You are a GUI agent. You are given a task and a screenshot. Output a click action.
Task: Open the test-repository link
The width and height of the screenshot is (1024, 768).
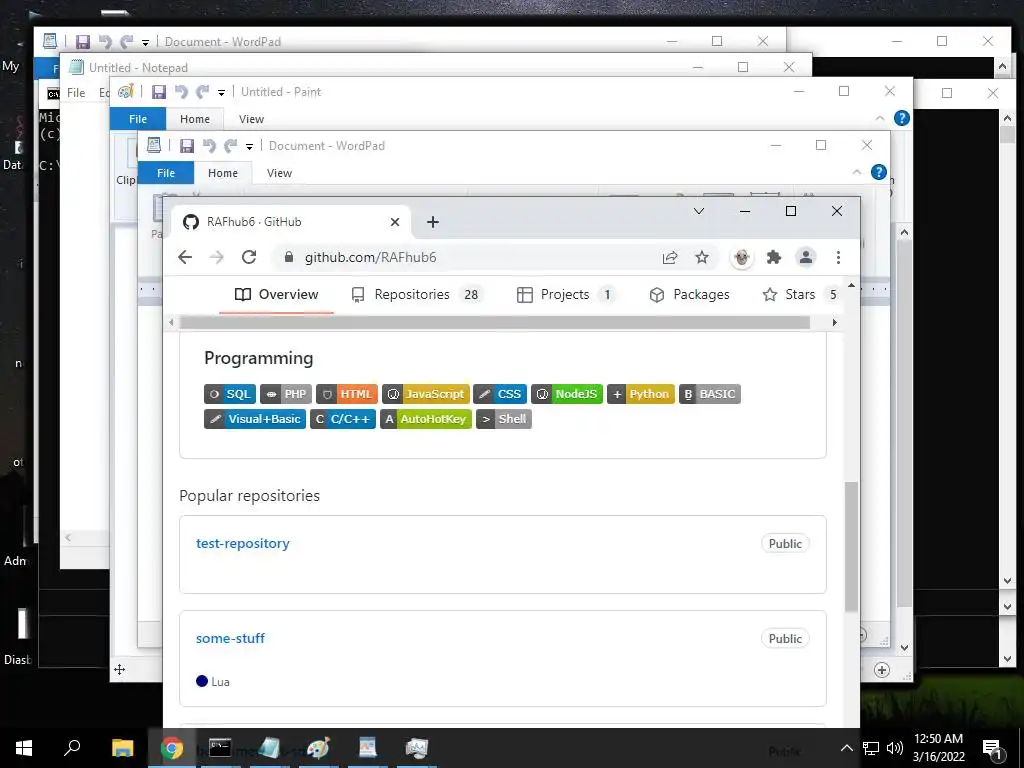[x=242, y=543]
